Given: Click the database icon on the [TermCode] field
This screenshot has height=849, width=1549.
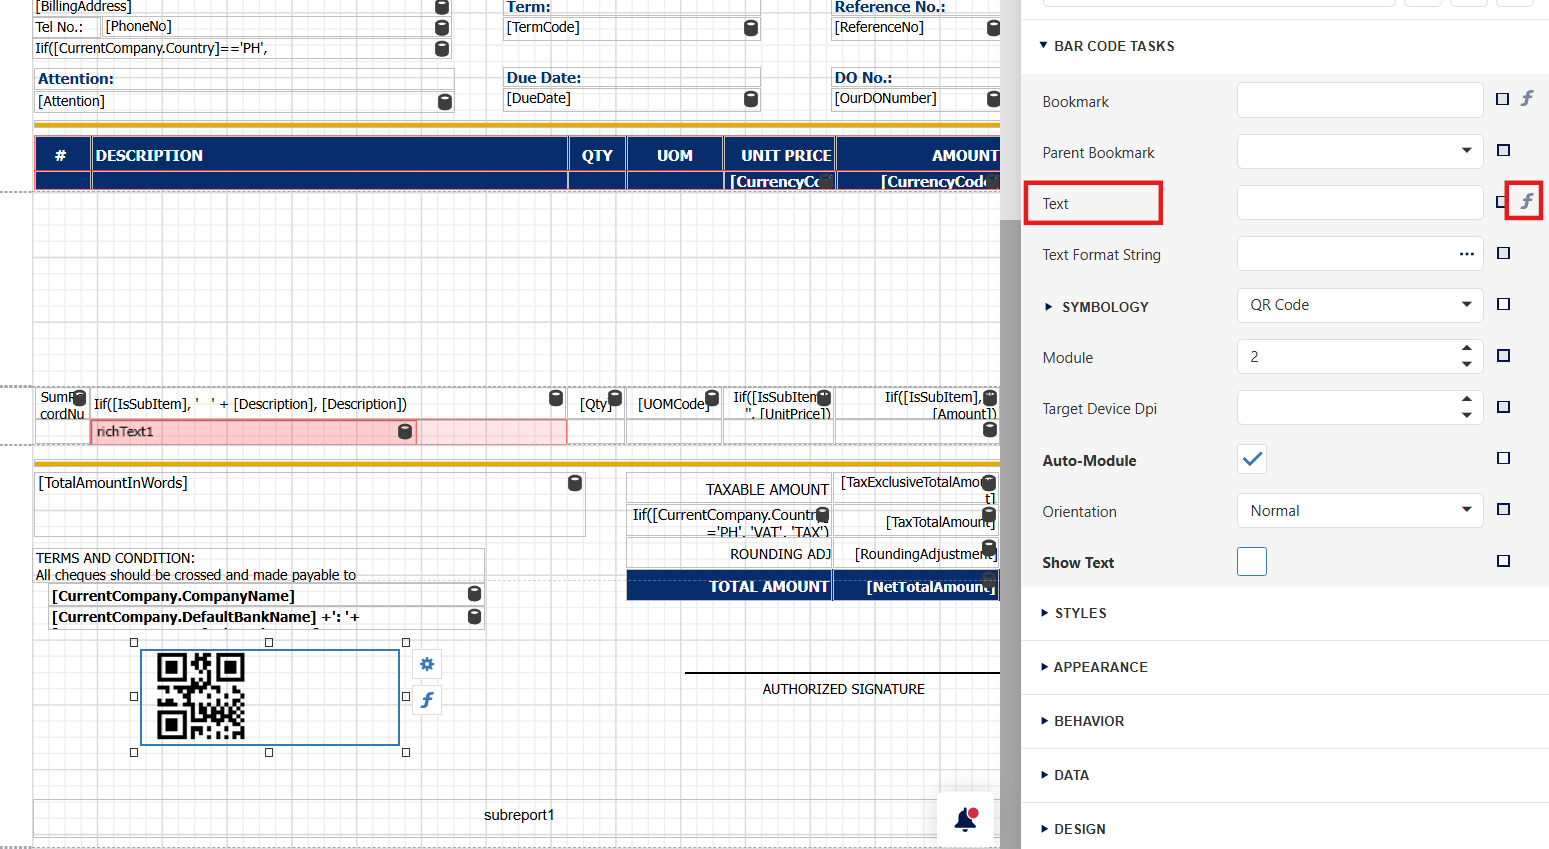Looking at the screenshot, I should (751, 28).
